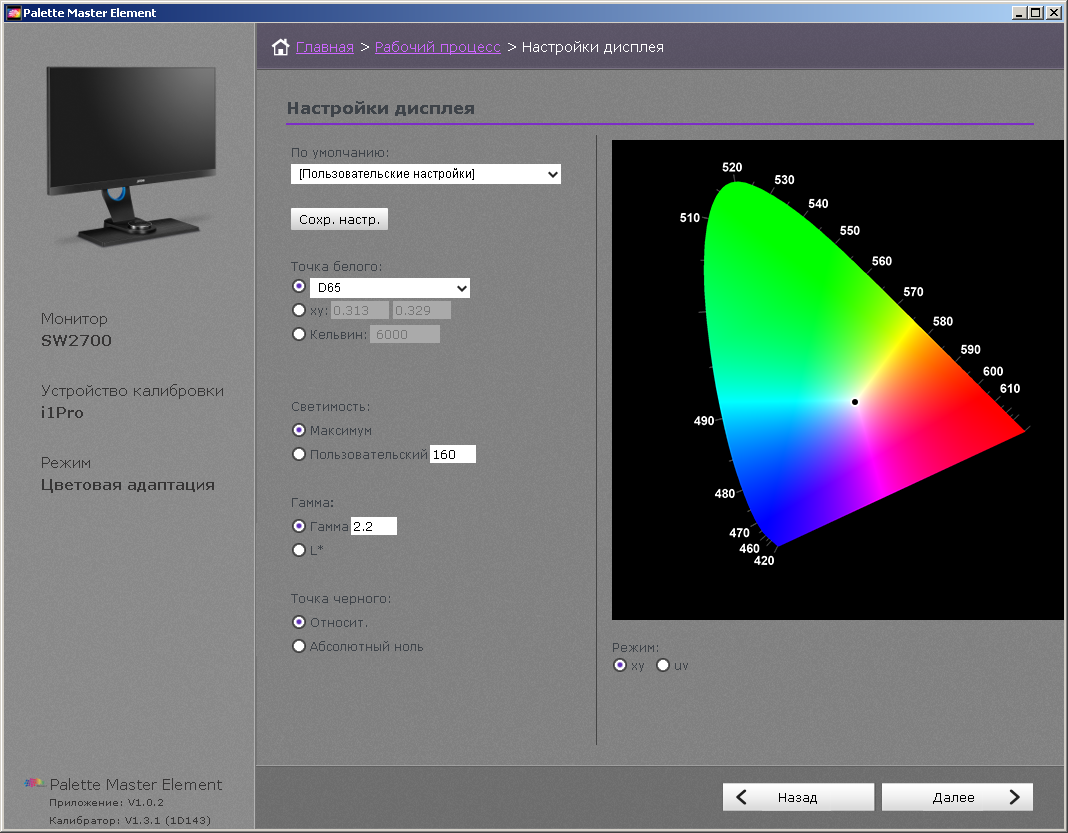The image size is (1068, 833).
Task: Open the Главная breadcrumb link
Action: click(x=325, y=47)
